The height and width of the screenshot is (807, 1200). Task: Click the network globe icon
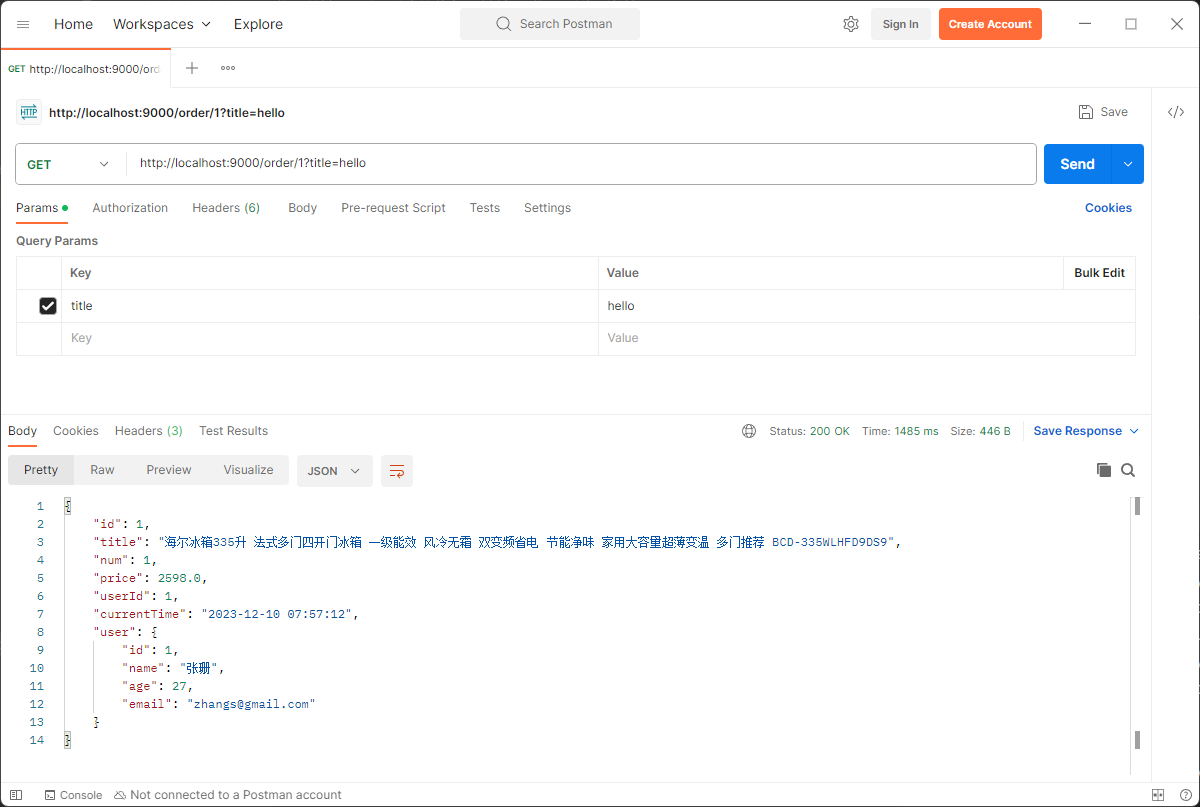pyautogui.click(x=749, y=431)
